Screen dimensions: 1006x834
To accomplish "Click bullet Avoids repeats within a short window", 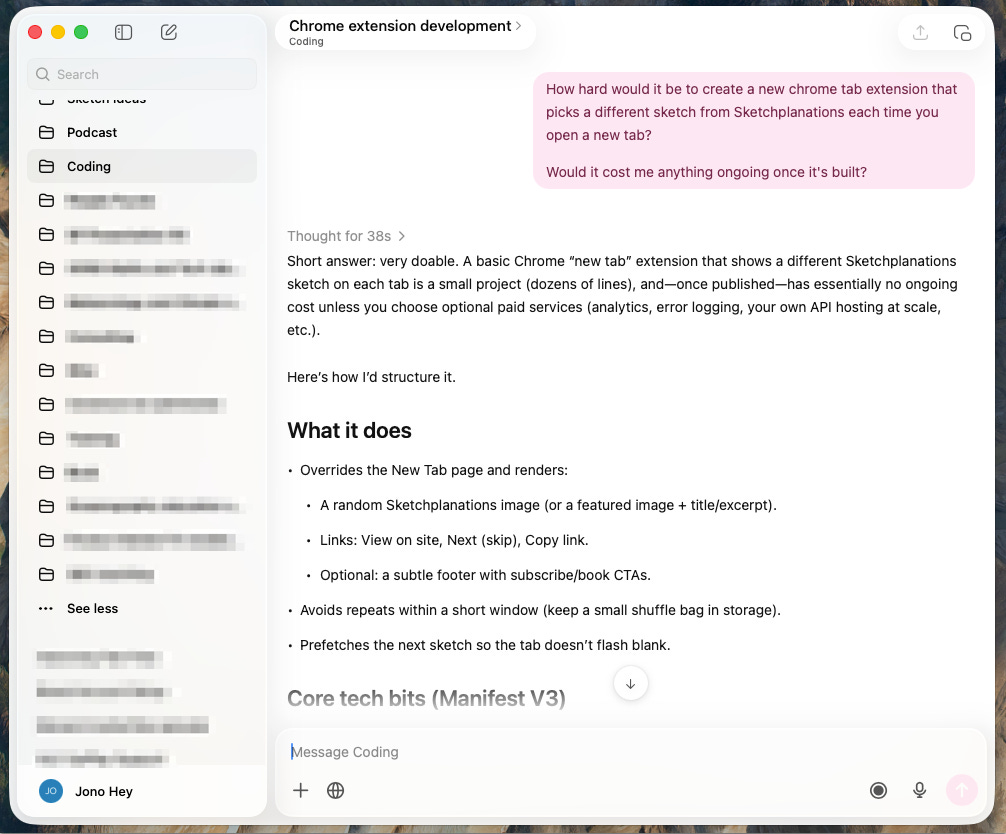I will 540,610.
